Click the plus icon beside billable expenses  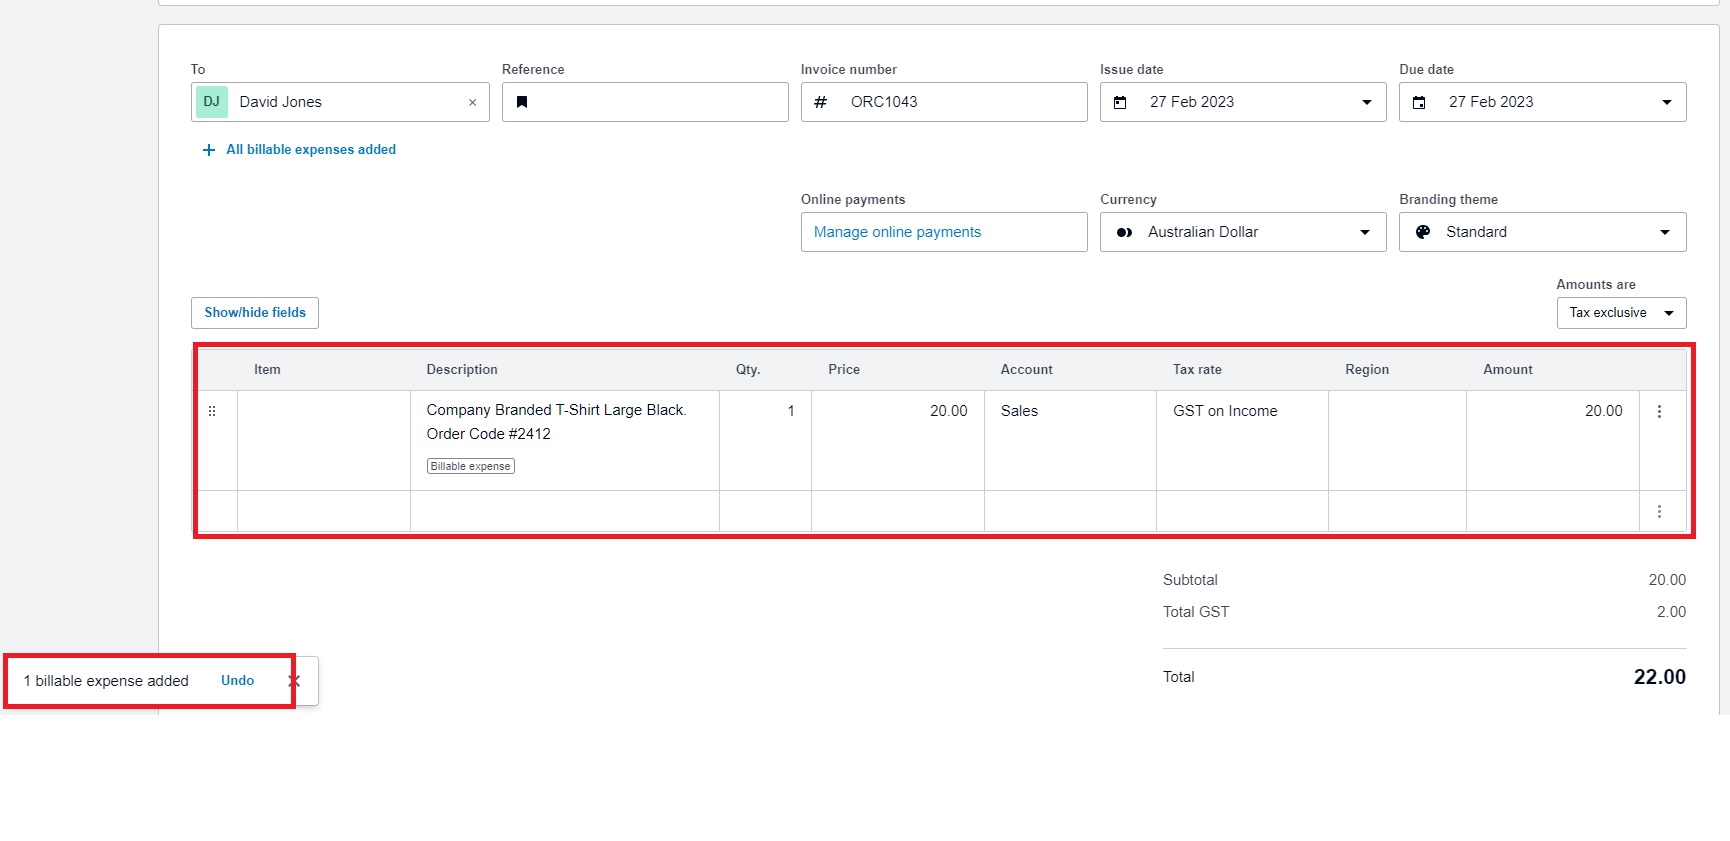(209, 150)
